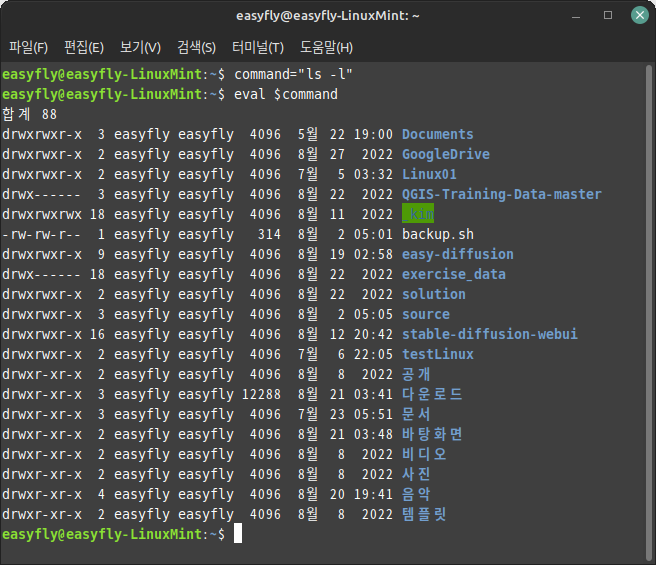Image resolution: width=656 pixels, height=565 pixels.
Task: Click the 합계 88 total line
Action: (x=29, y=114)
